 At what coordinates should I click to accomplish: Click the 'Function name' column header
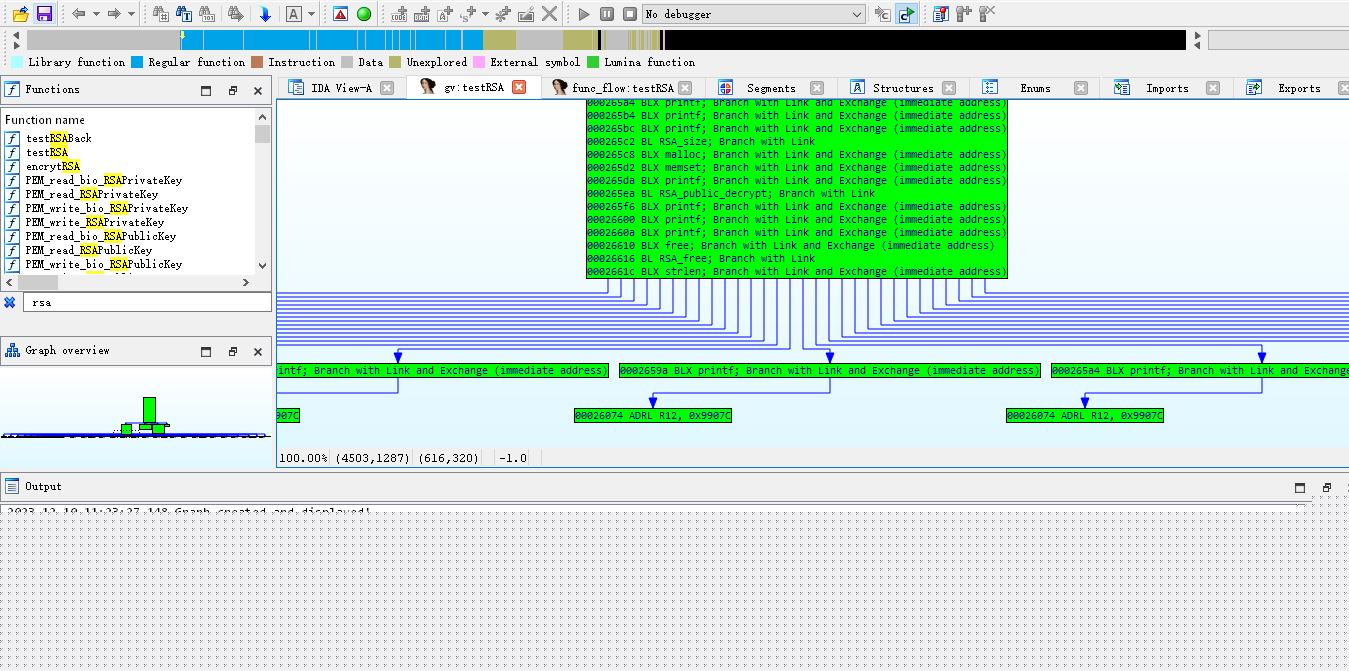(45, 120)
